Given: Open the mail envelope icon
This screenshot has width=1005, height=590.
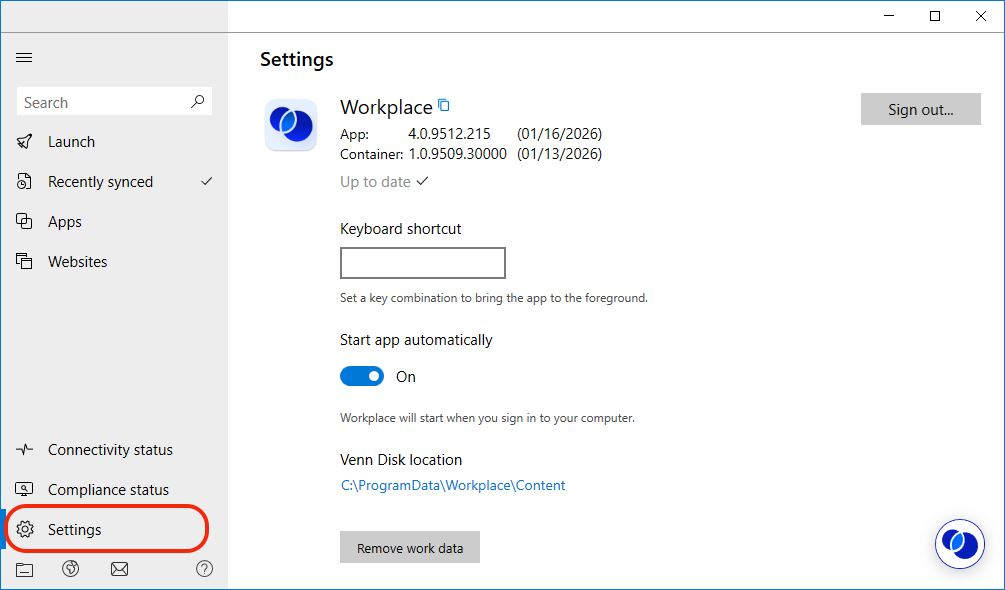Looking at the screenshot, I should tap(119, 569).
